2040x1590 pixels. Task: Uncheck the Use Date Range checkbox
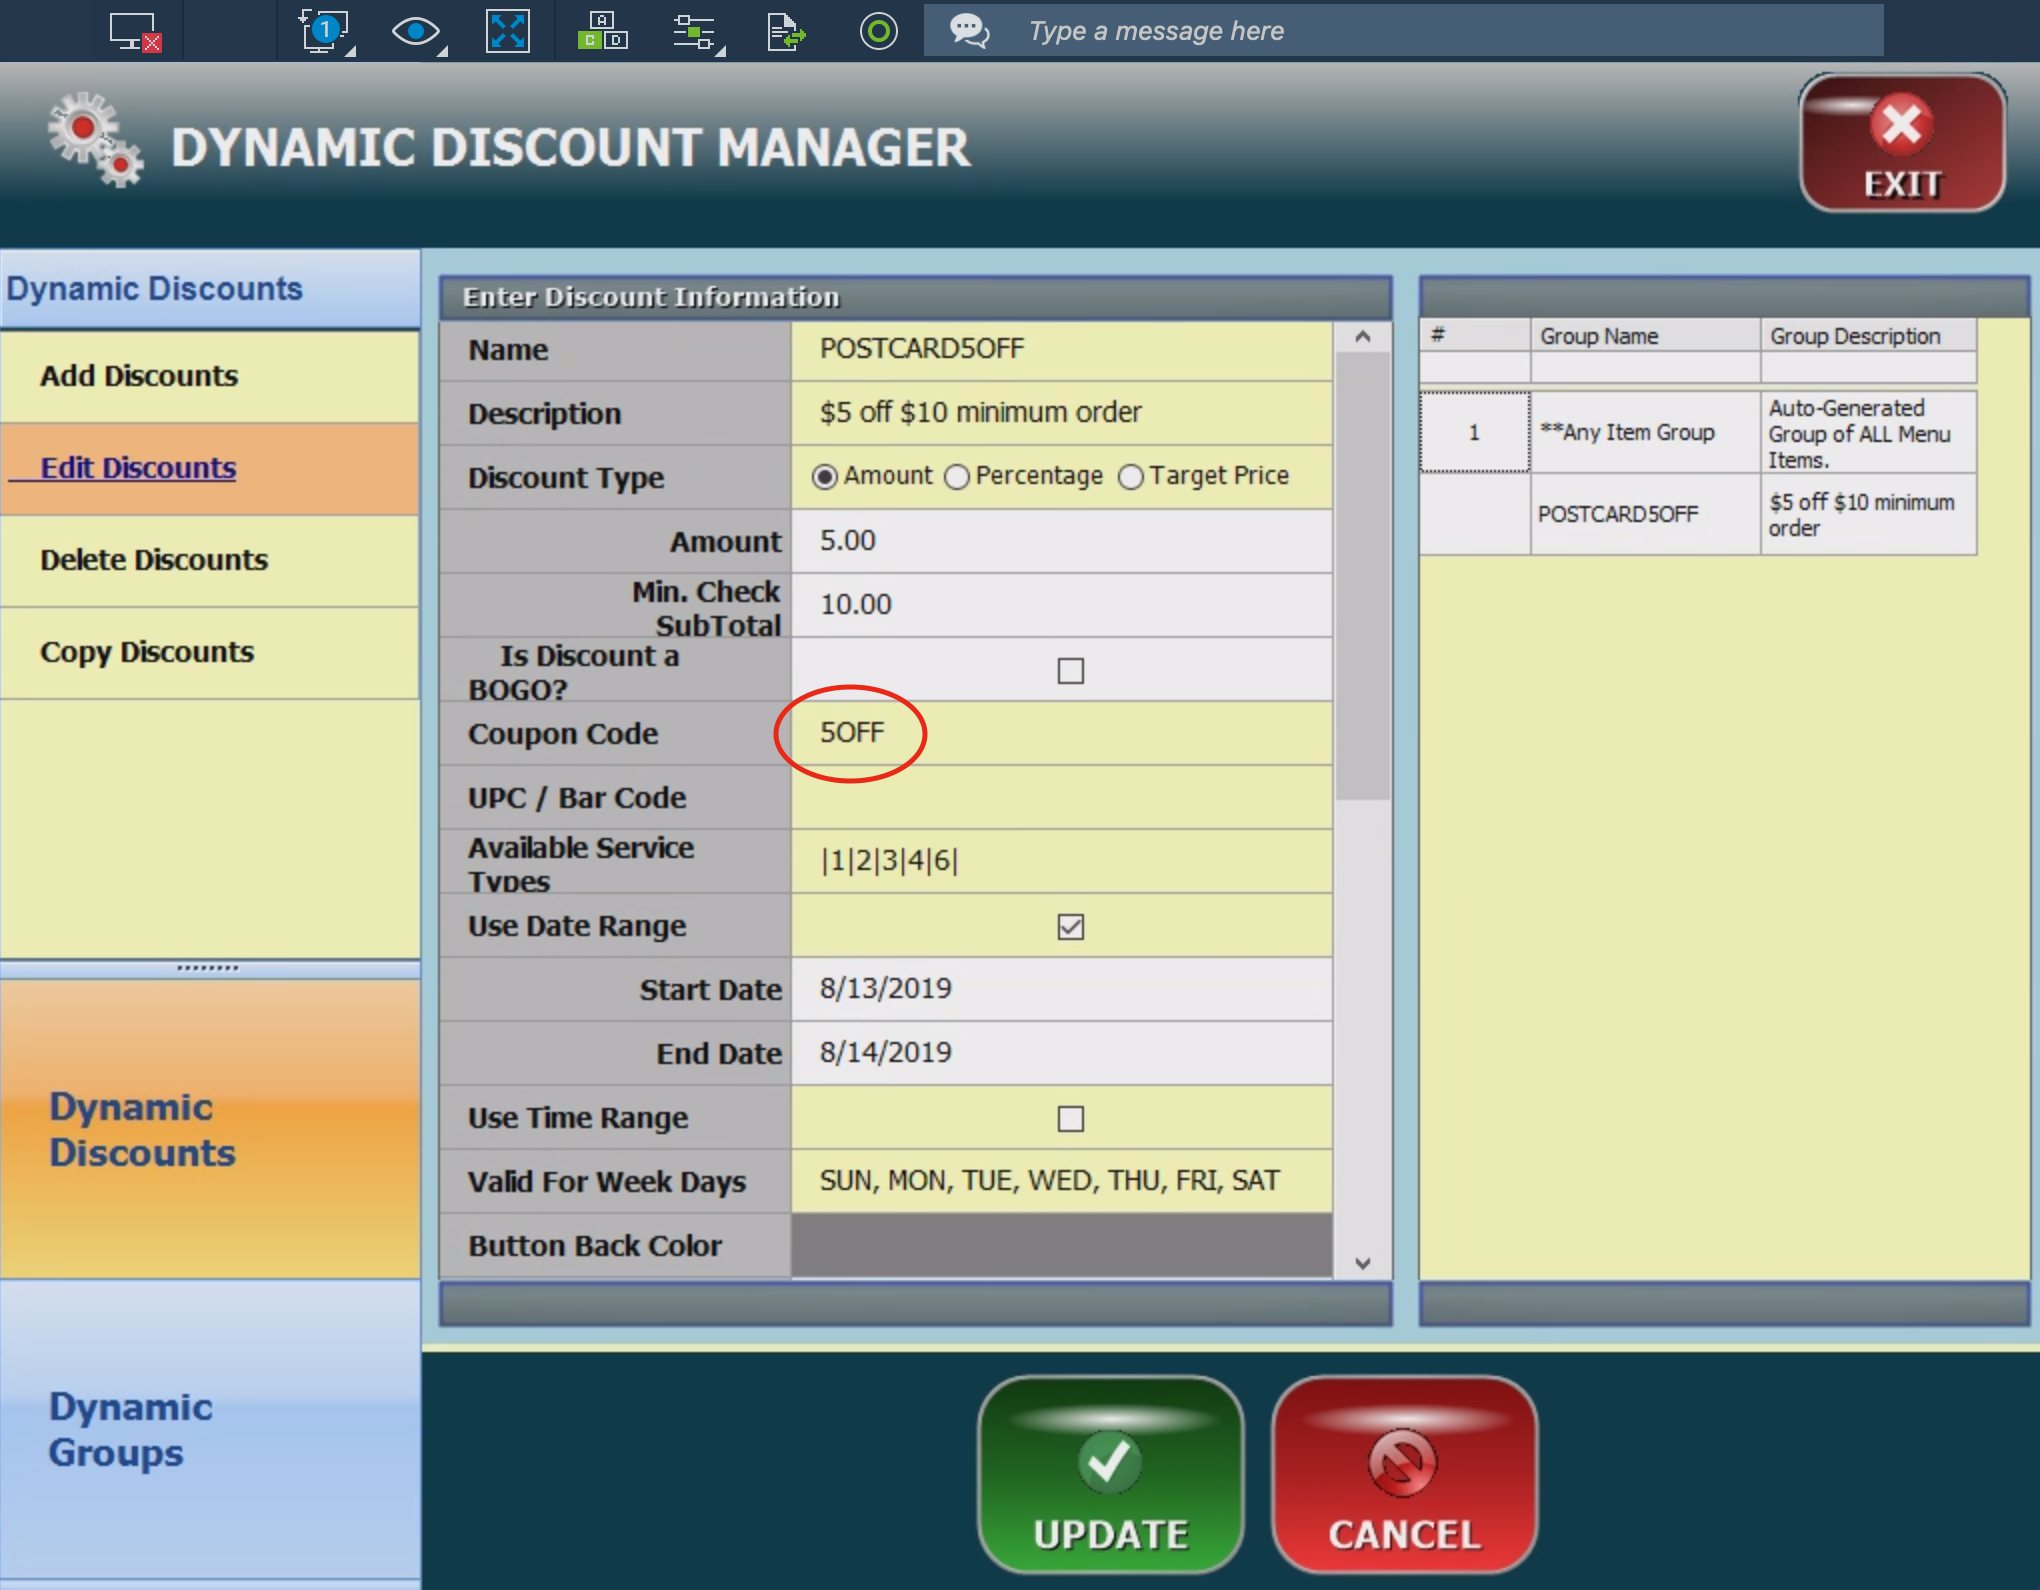(x=1070, y=926)
